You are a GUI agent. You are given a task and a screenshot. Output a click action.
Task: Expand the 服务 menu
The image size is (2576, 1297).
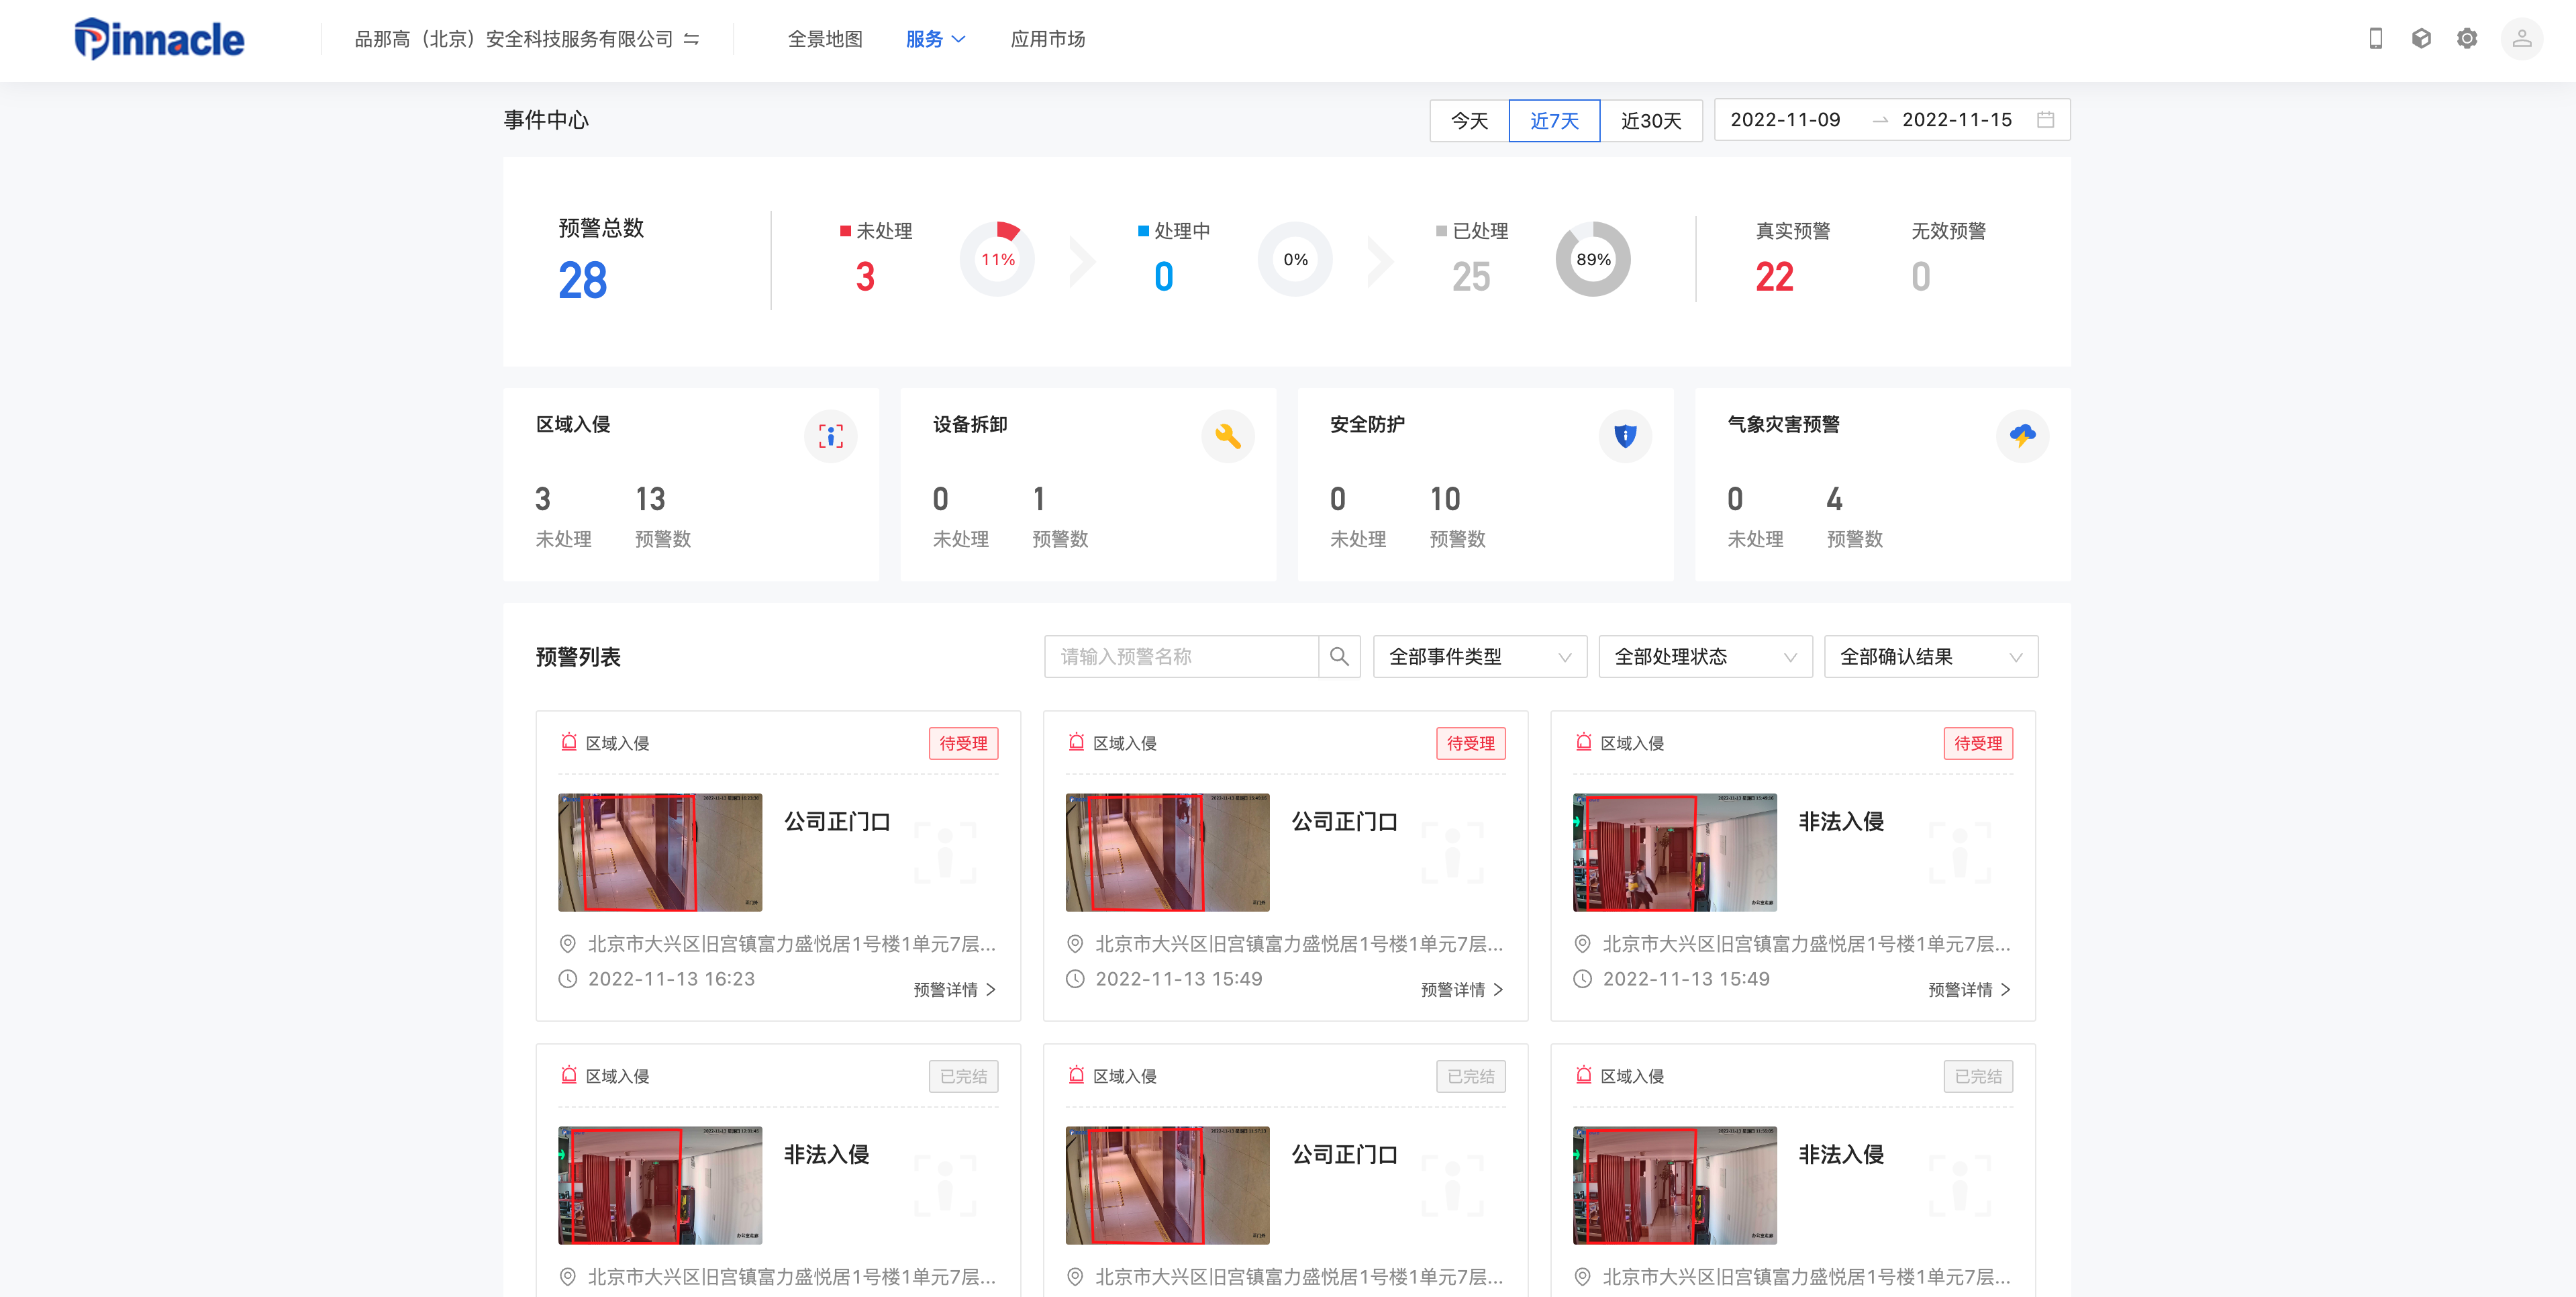935,39
